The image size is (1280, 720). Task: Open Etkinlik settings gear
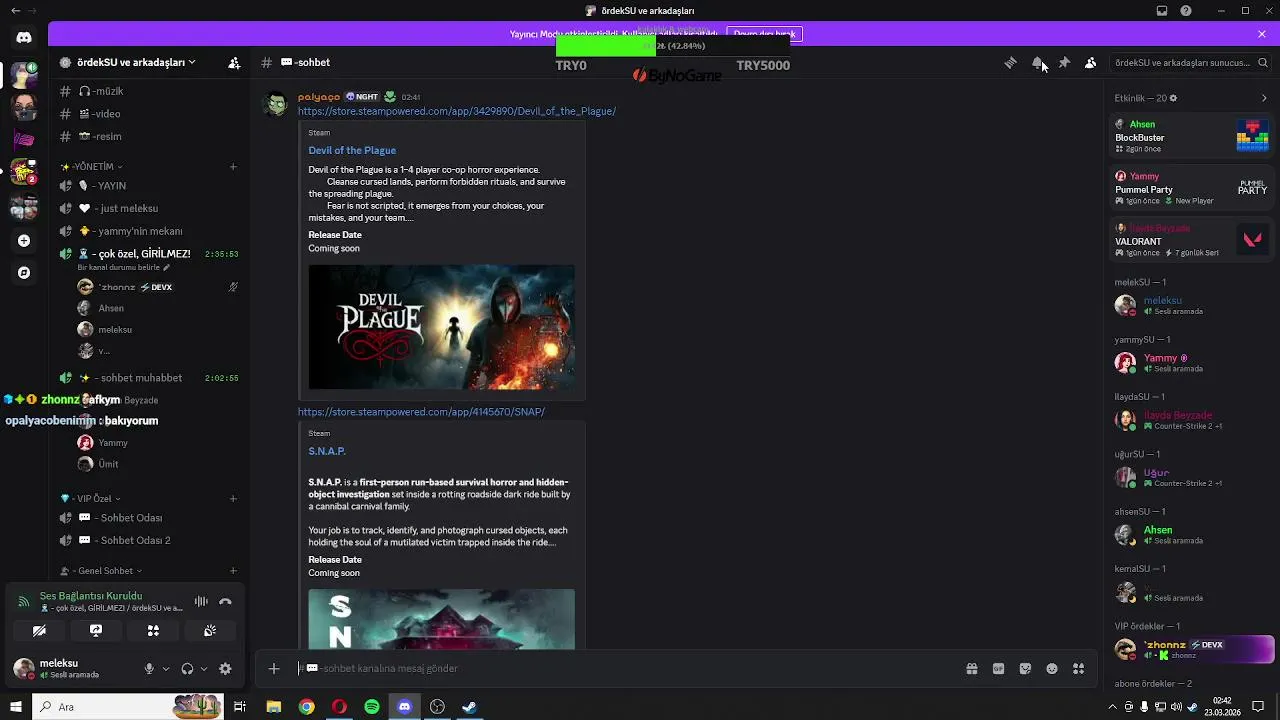click(1173, 98)
